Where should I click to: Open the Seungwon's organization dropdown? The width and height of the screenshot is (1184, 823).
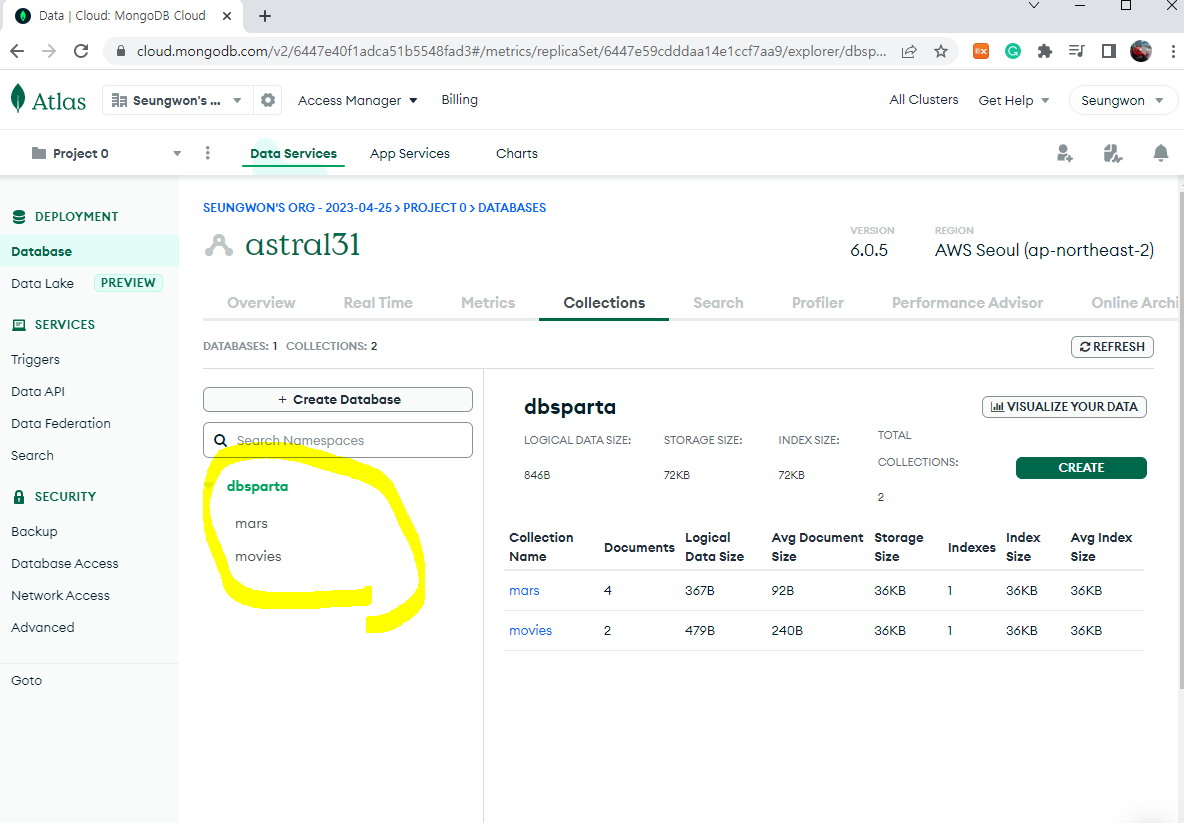point(177,100)
